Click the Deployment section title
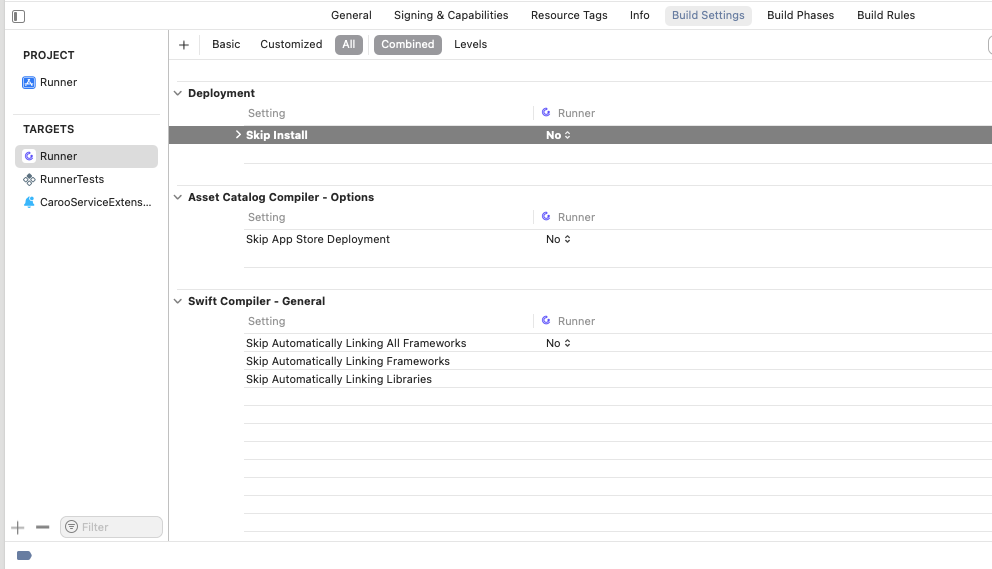This screenshot has width=992, height=569. coord(221,93)
